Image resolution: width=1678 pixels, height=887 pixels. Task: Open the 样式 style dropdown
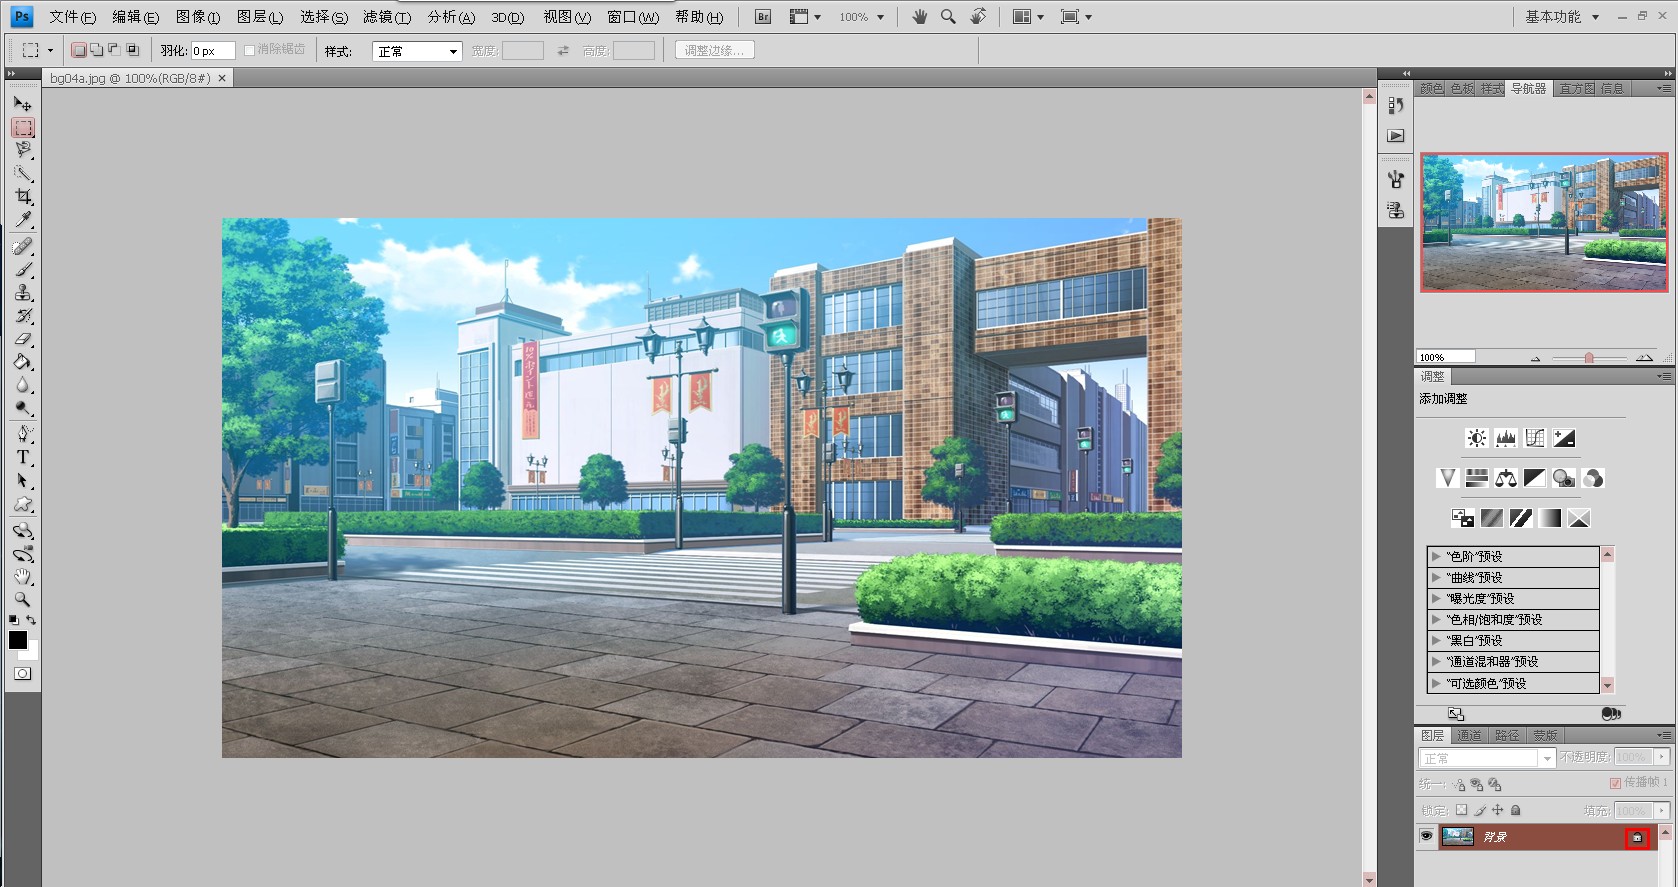click(417, 51)
